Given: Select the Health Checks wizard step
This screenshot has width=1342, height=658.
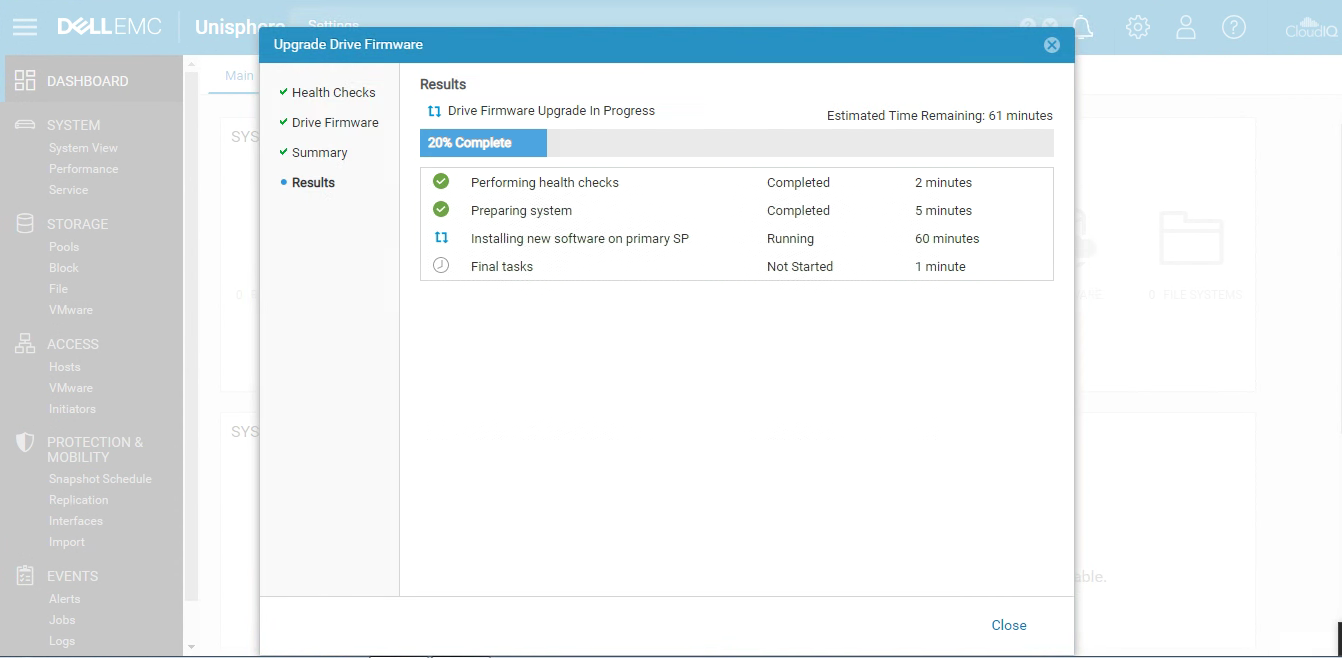Looking at the screenshot, I should [x=333, y=93].
